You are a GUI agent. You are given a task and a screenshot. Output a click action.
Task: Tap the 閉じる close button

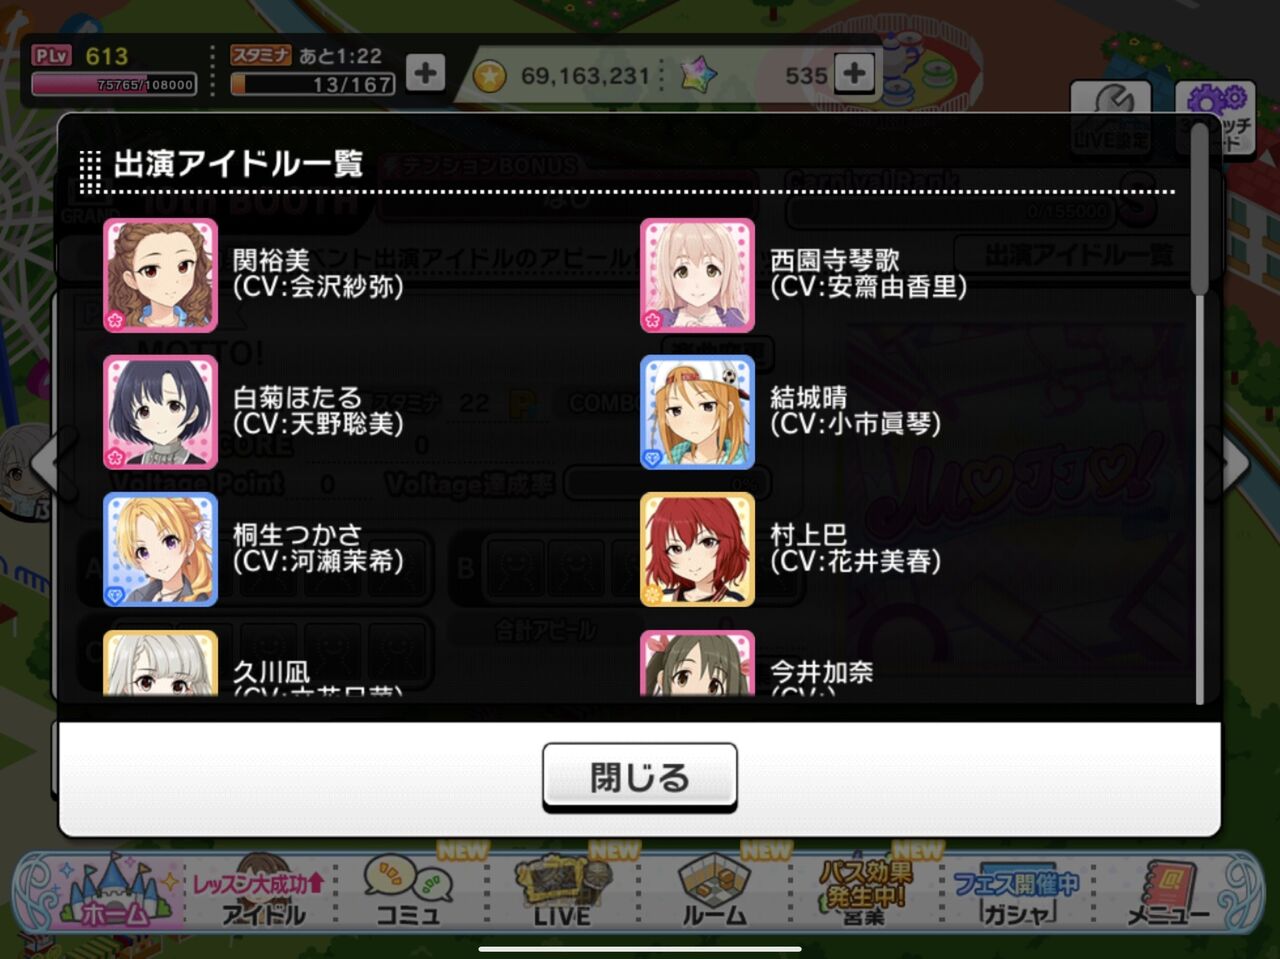coord(640,777)
